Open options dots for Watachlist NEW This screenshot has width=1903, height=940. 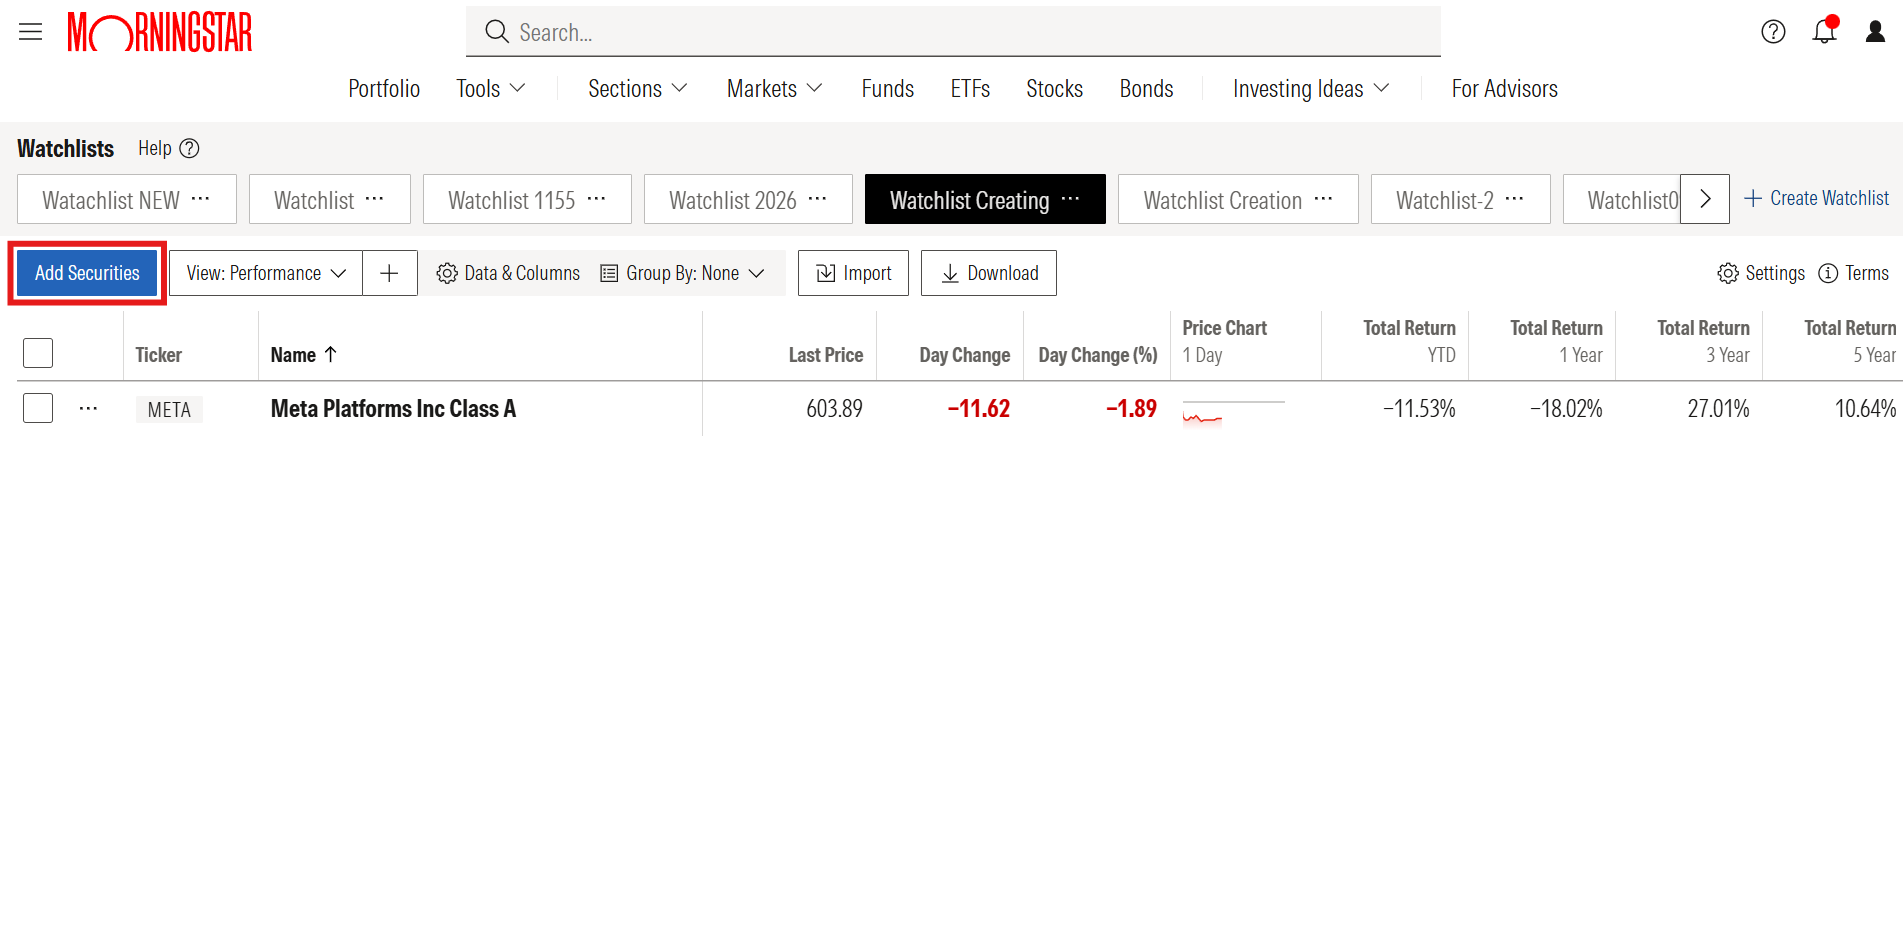click(x=201, y=199)
